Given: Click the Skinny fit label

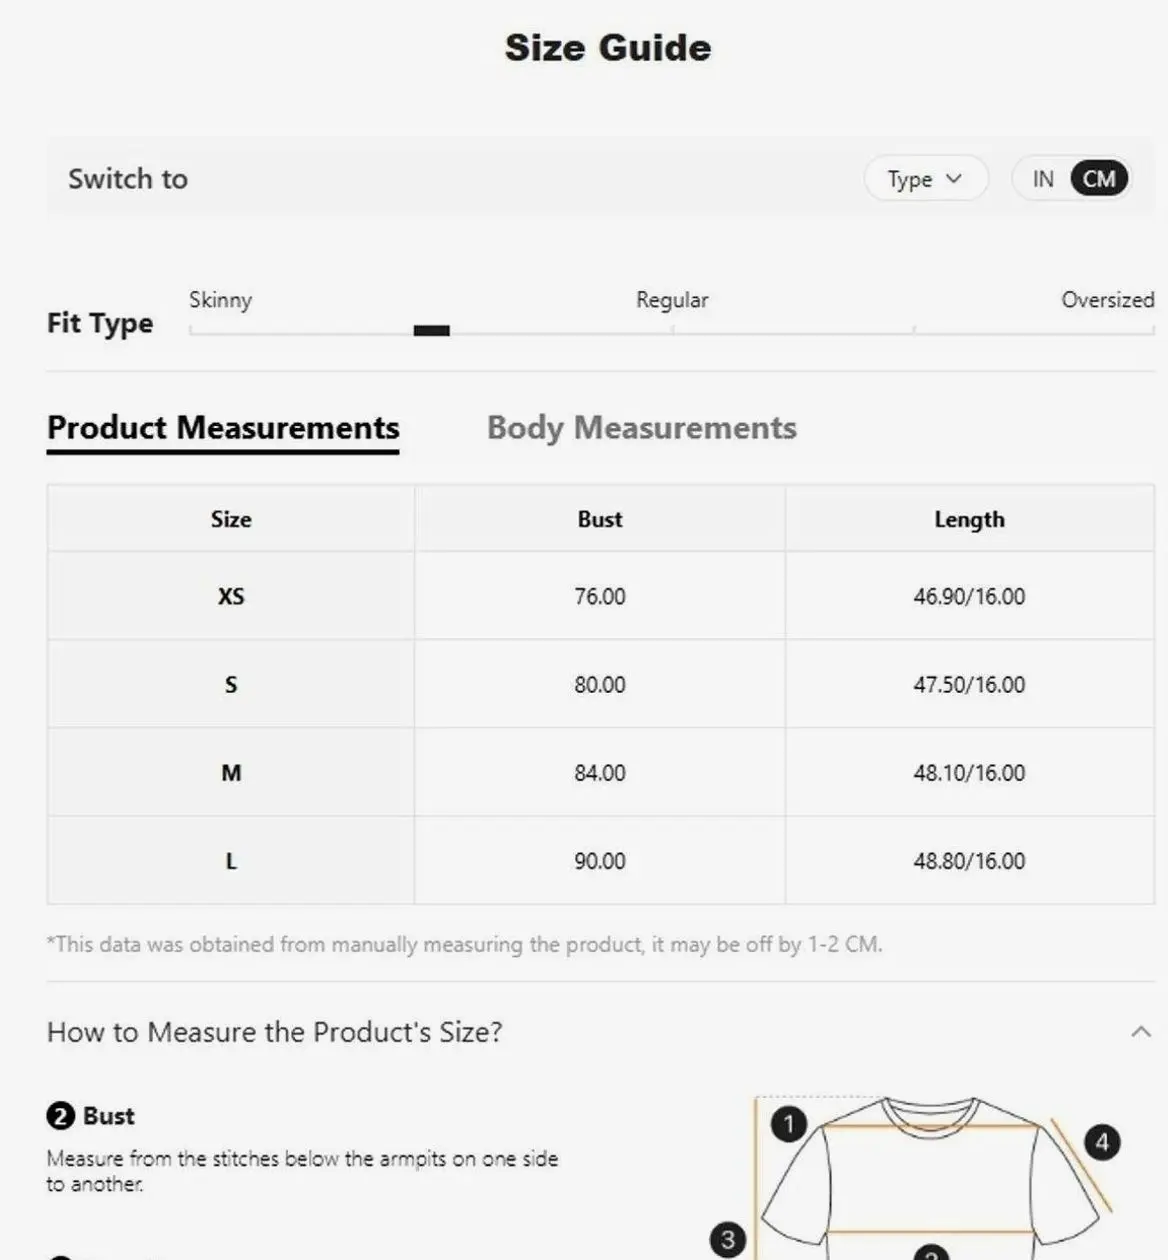Looking at the screenshot, I should click(x=220, y=300).
